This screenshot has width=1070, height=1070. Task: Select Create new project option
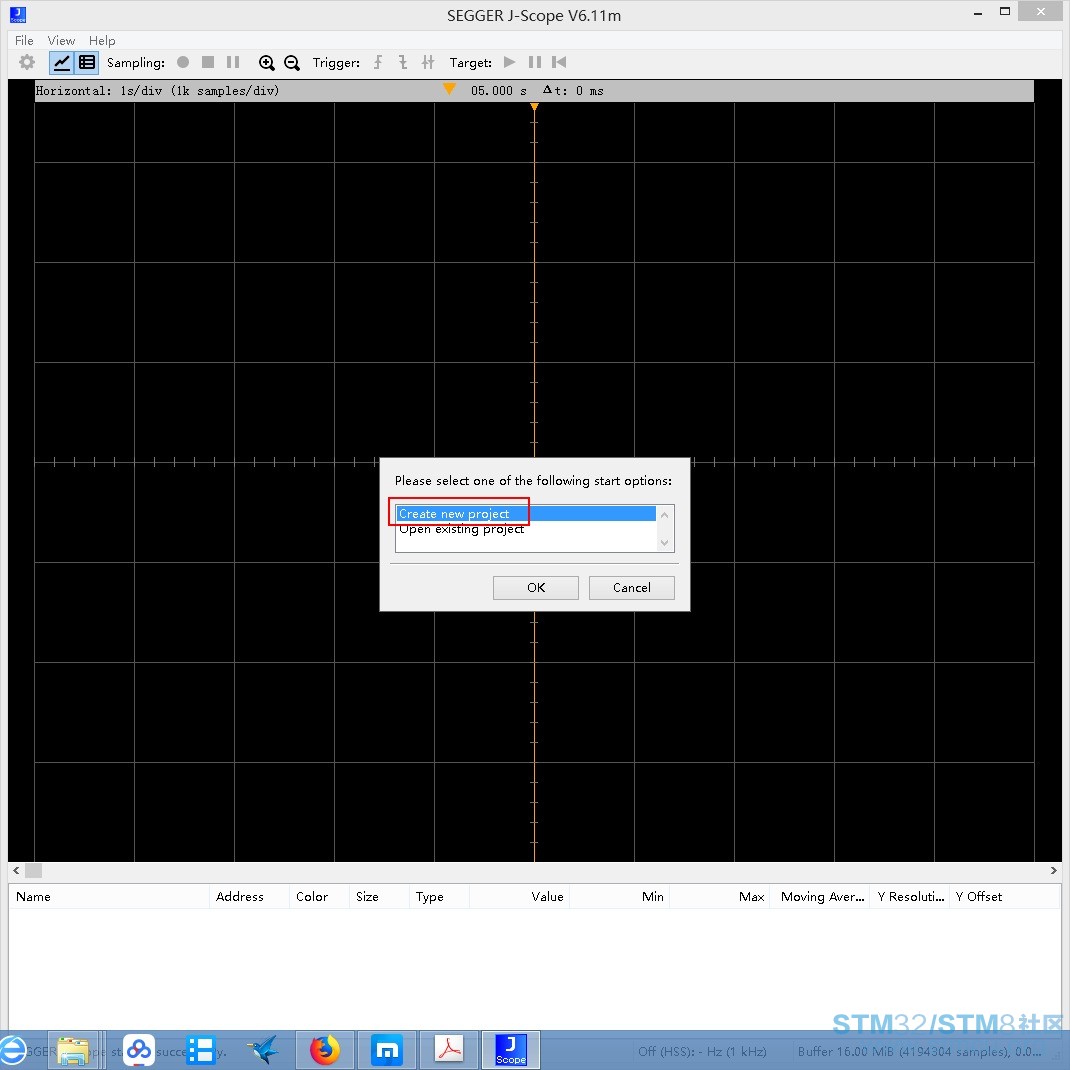[x=525, y=513]
